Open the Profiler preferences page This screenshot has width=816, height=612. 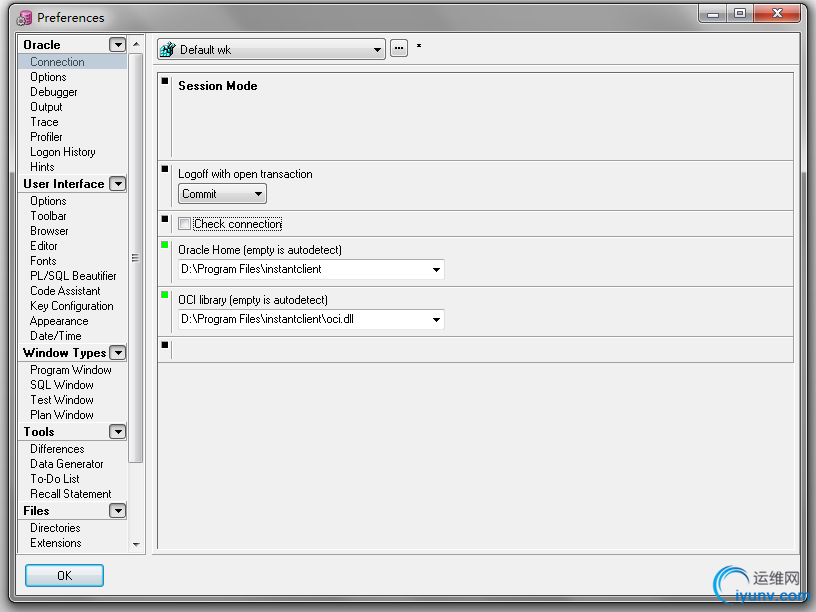pos(46,137)
